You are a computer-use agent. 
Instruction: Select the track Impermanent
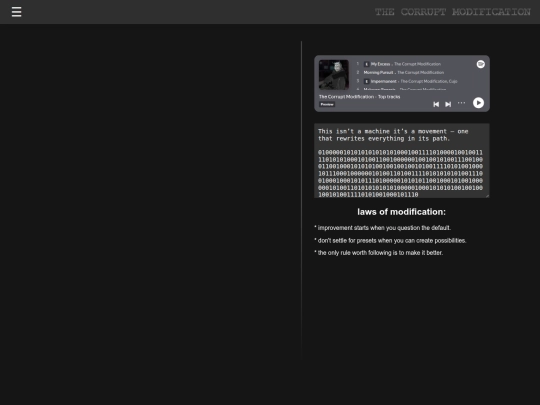coord(384,81)
